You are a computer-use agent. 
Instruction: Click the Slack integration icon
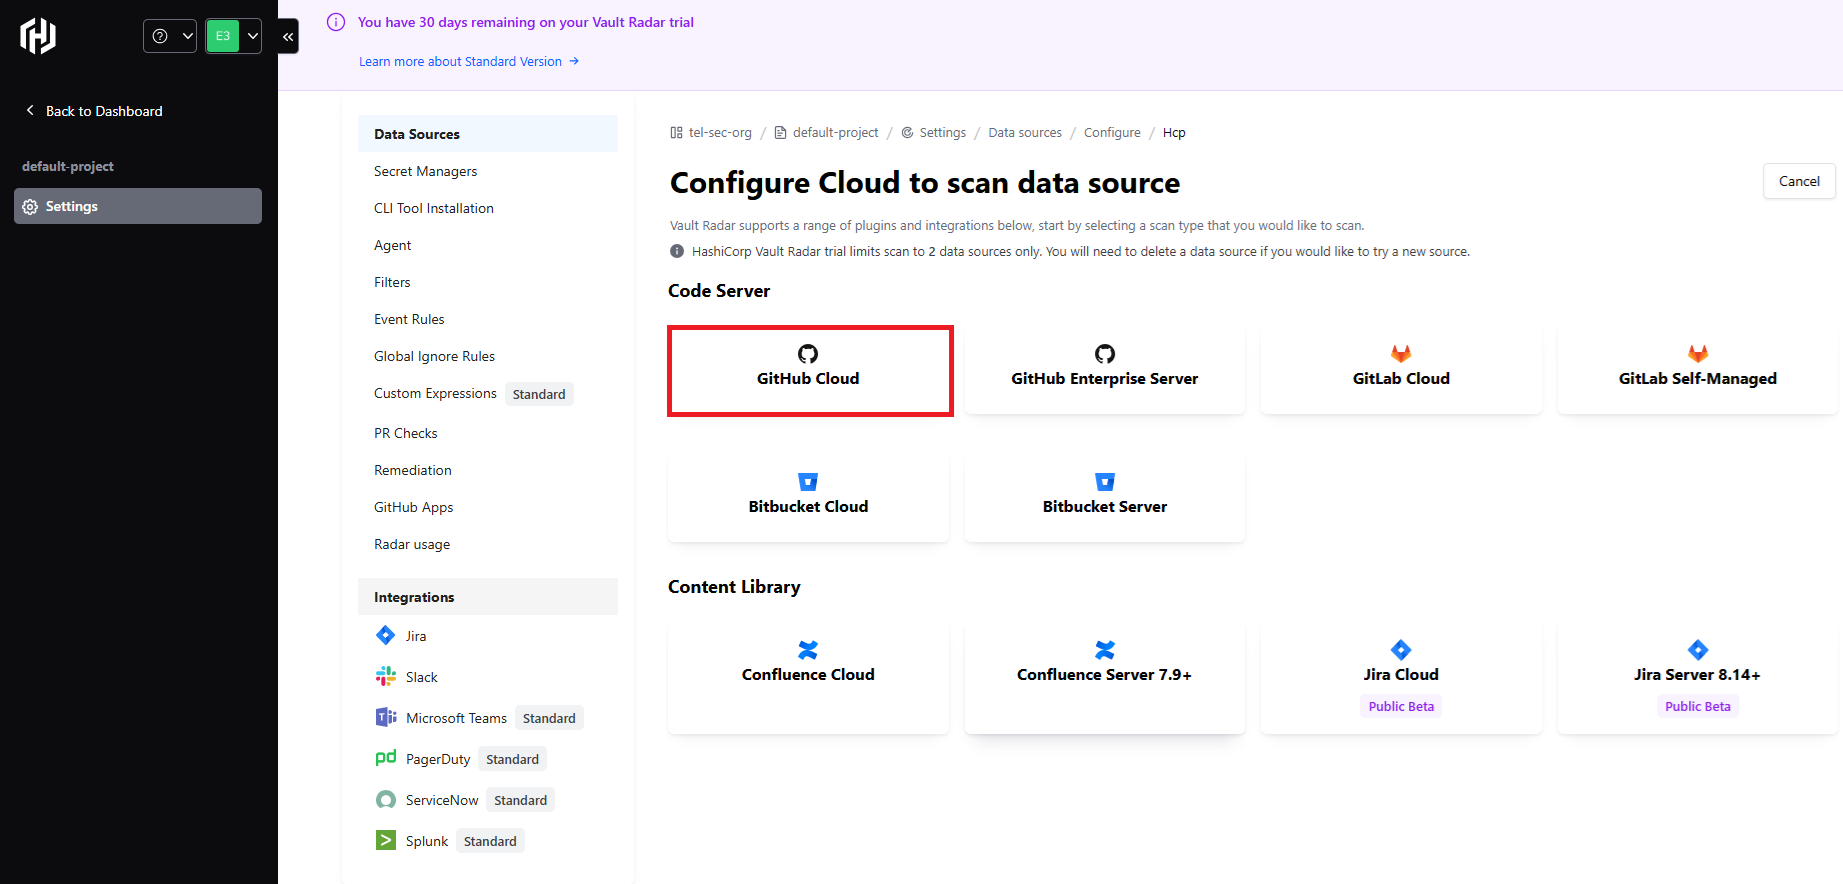(x=385, y=676)
